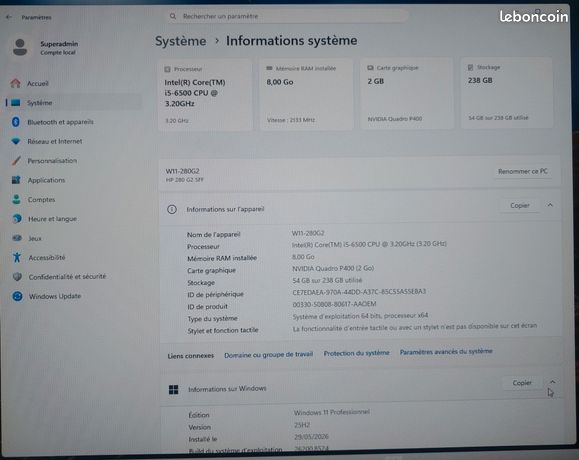Click the Système breadcrumb in the title
The image size is (579, 460).
[x=181, y=41]
